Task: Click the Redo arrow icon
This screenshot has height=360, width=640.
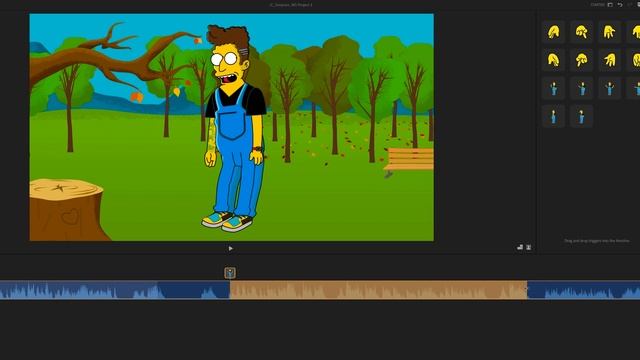Action: tap(630, 4)
